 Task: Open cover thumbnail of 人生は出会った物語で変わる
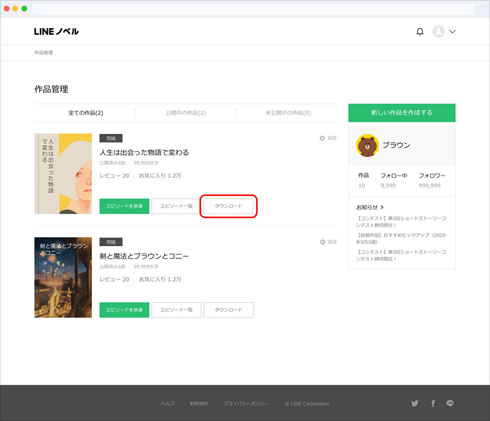pyautogui.click(x=63, y=174)
